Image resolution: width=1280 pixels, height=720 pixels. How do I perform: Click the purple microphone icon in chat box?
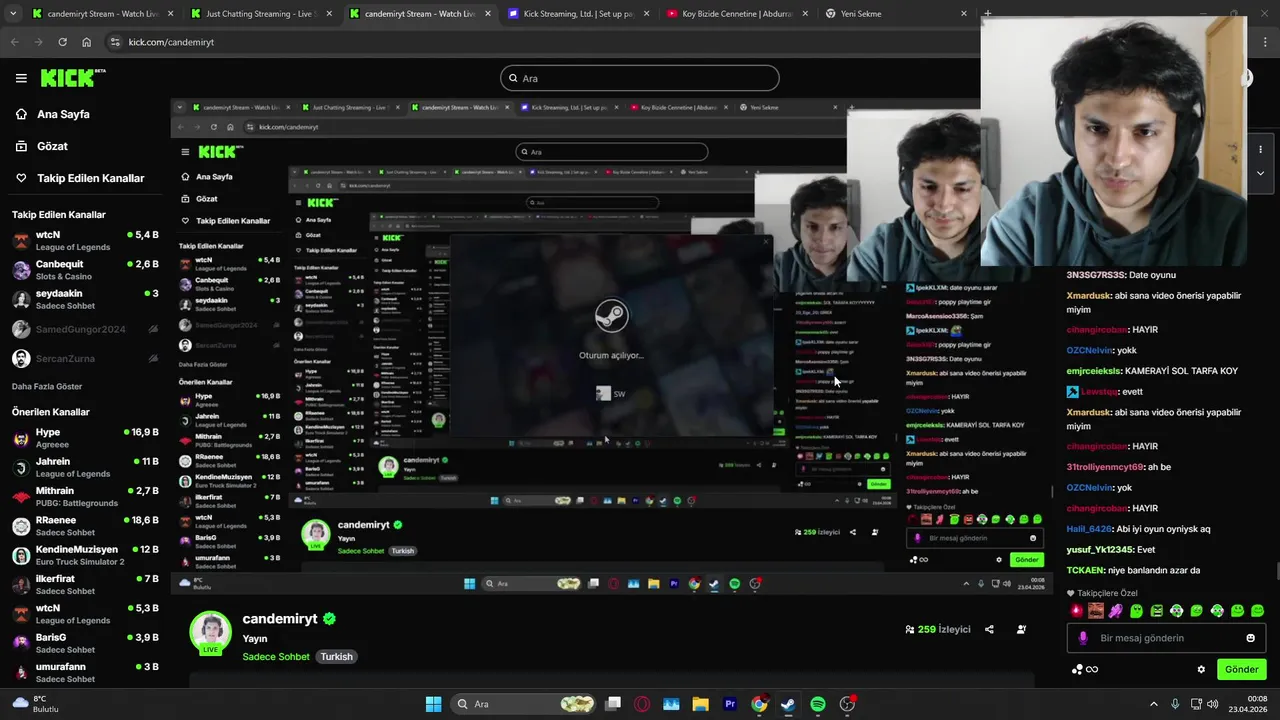click(x=1083, y=638)
